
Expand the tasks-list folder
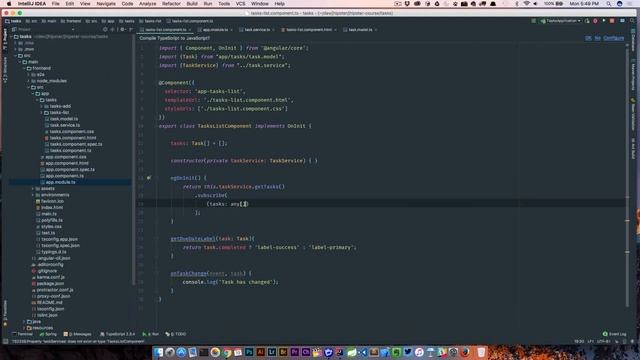42,113
